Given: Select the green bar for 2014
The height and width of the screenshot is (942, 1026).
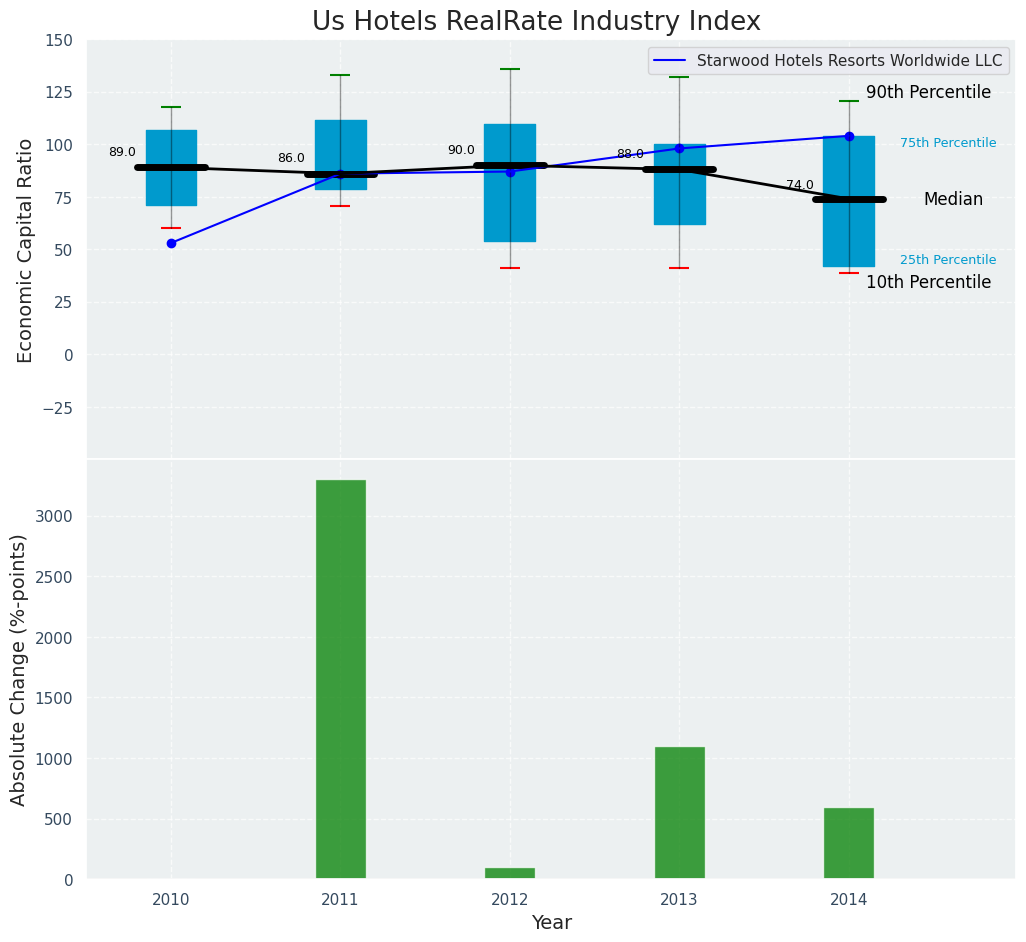Looking at the screenshot, I should coord(849,843).
